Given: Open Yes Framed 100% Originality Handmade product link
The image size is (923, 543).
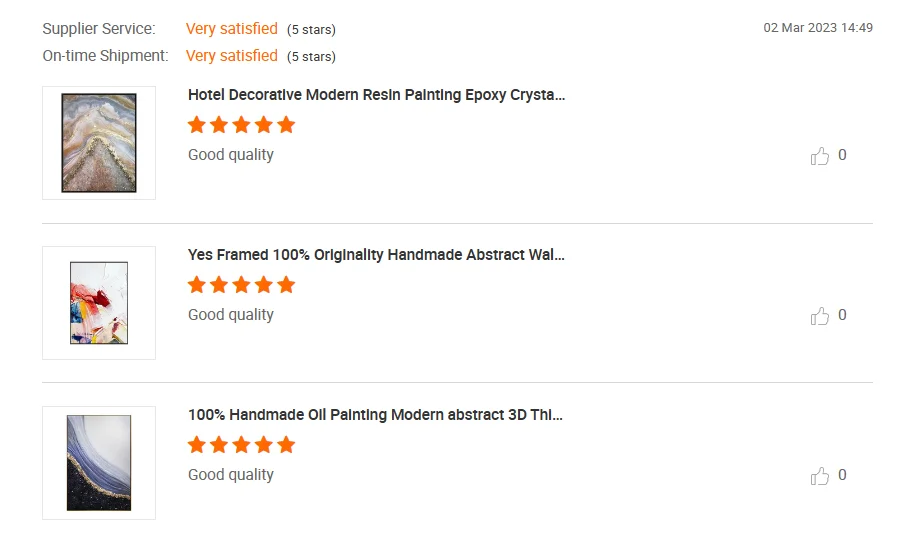Looking at the screenshot, I should pos(376,255).
